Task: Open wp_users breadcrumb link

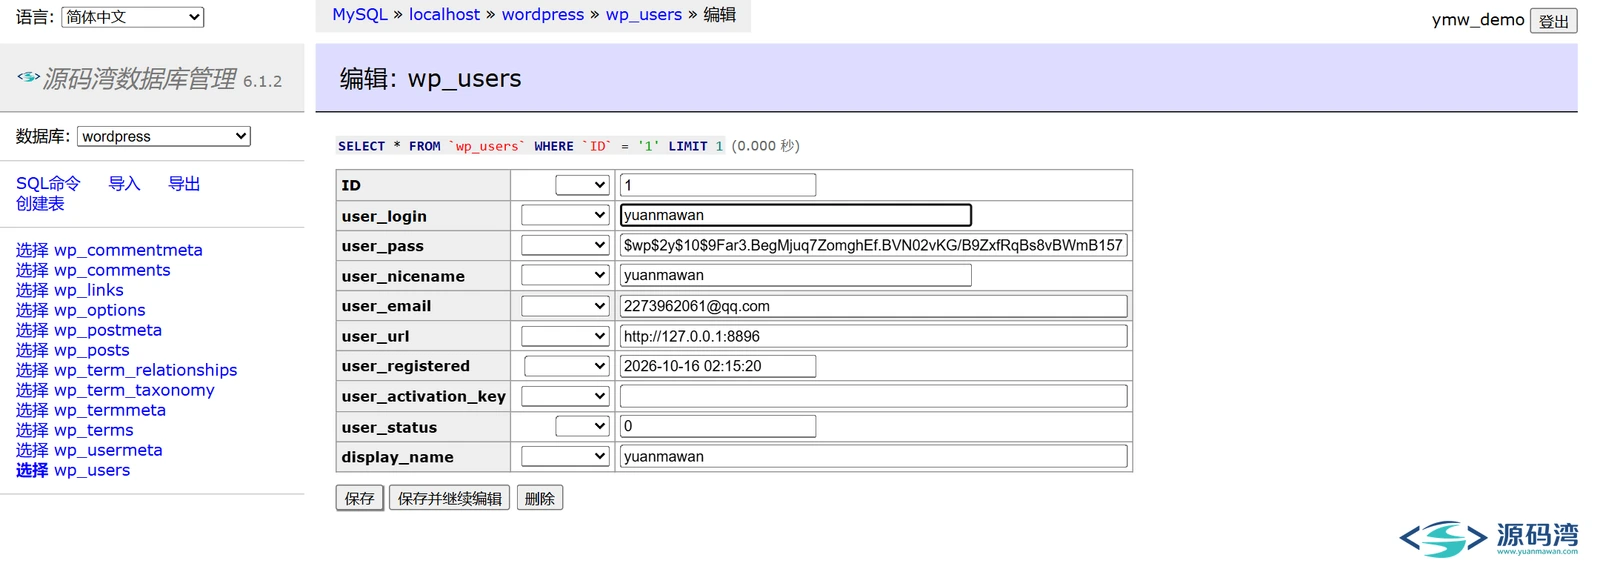Action: 644,14
